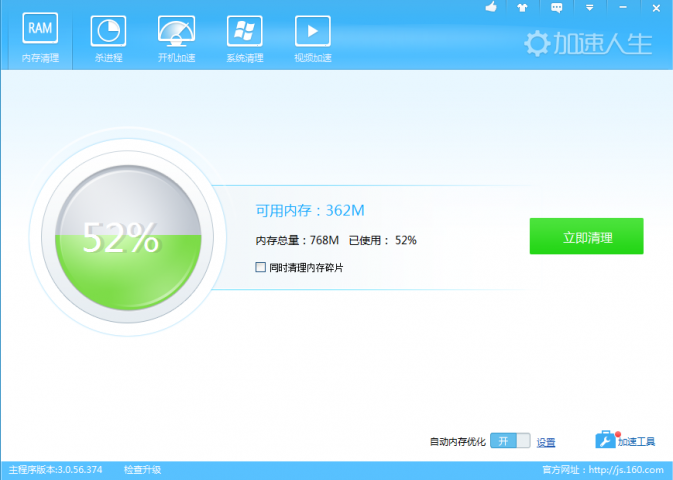673x480 pixels.
Task: Click the 可用内存 362M text
Action: 310,211
